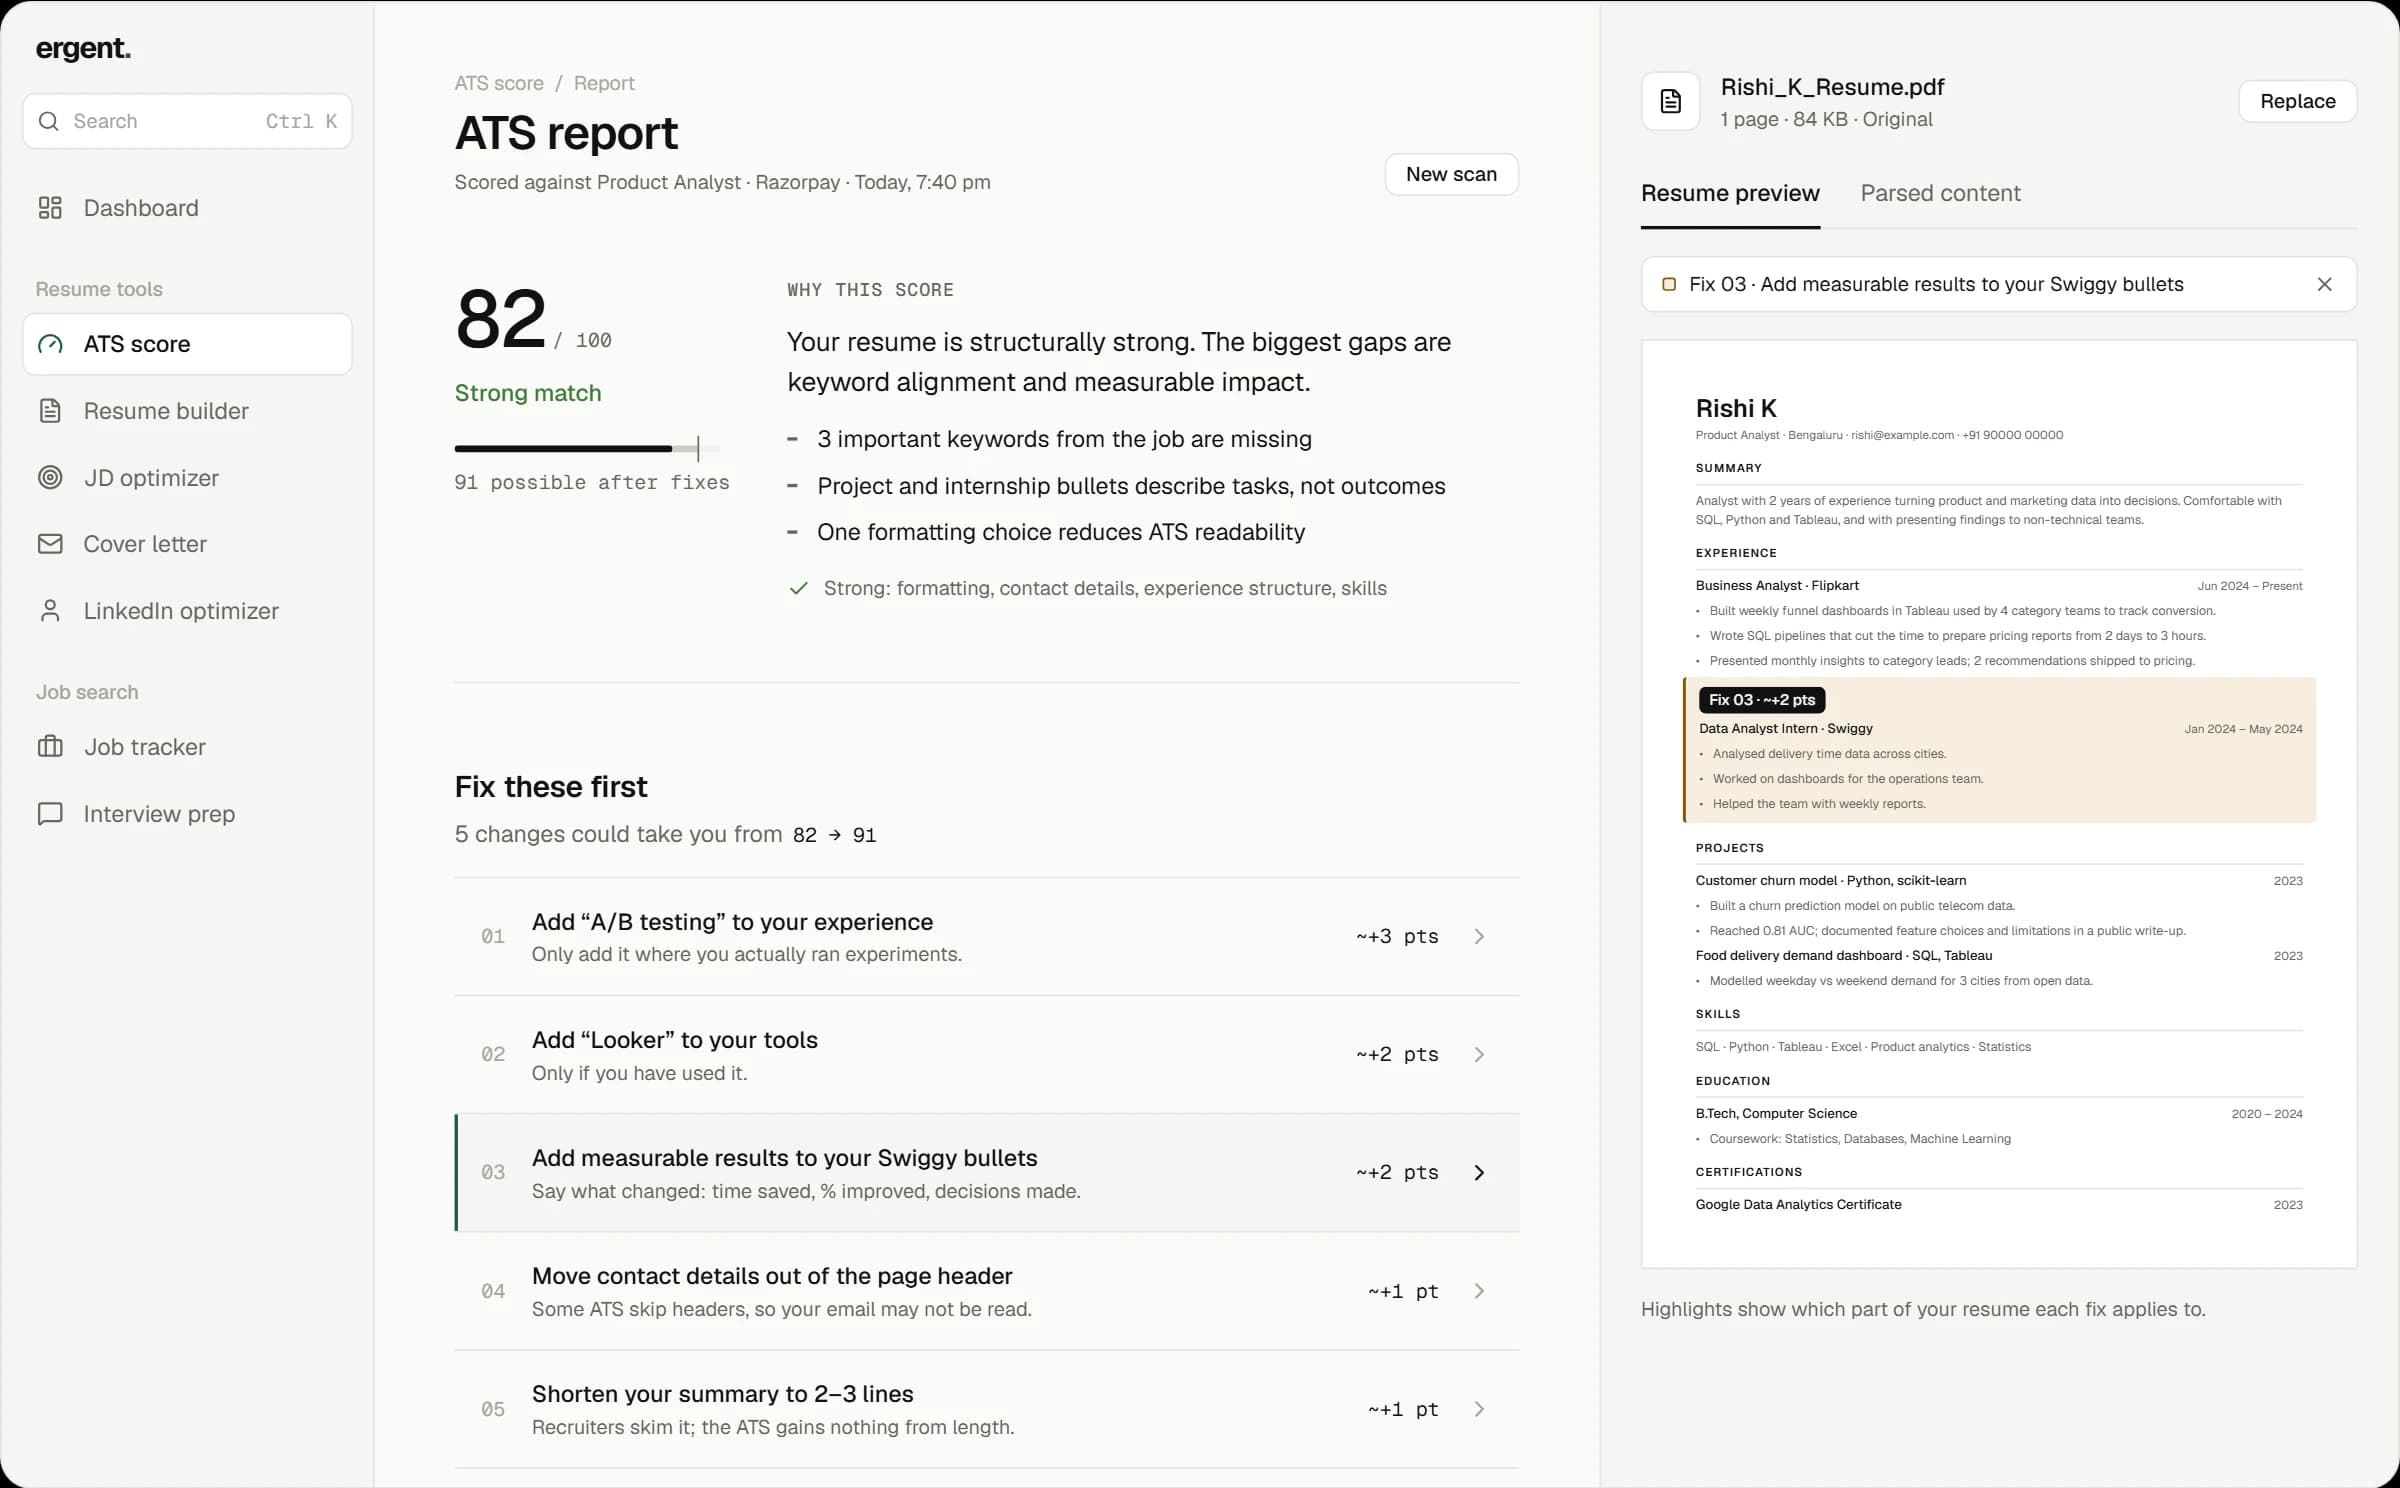Viewport: 2400px width, 1488px height.
Task: Click the search magnifier icon
Action: pyautogui.click(x=48, y=121)
